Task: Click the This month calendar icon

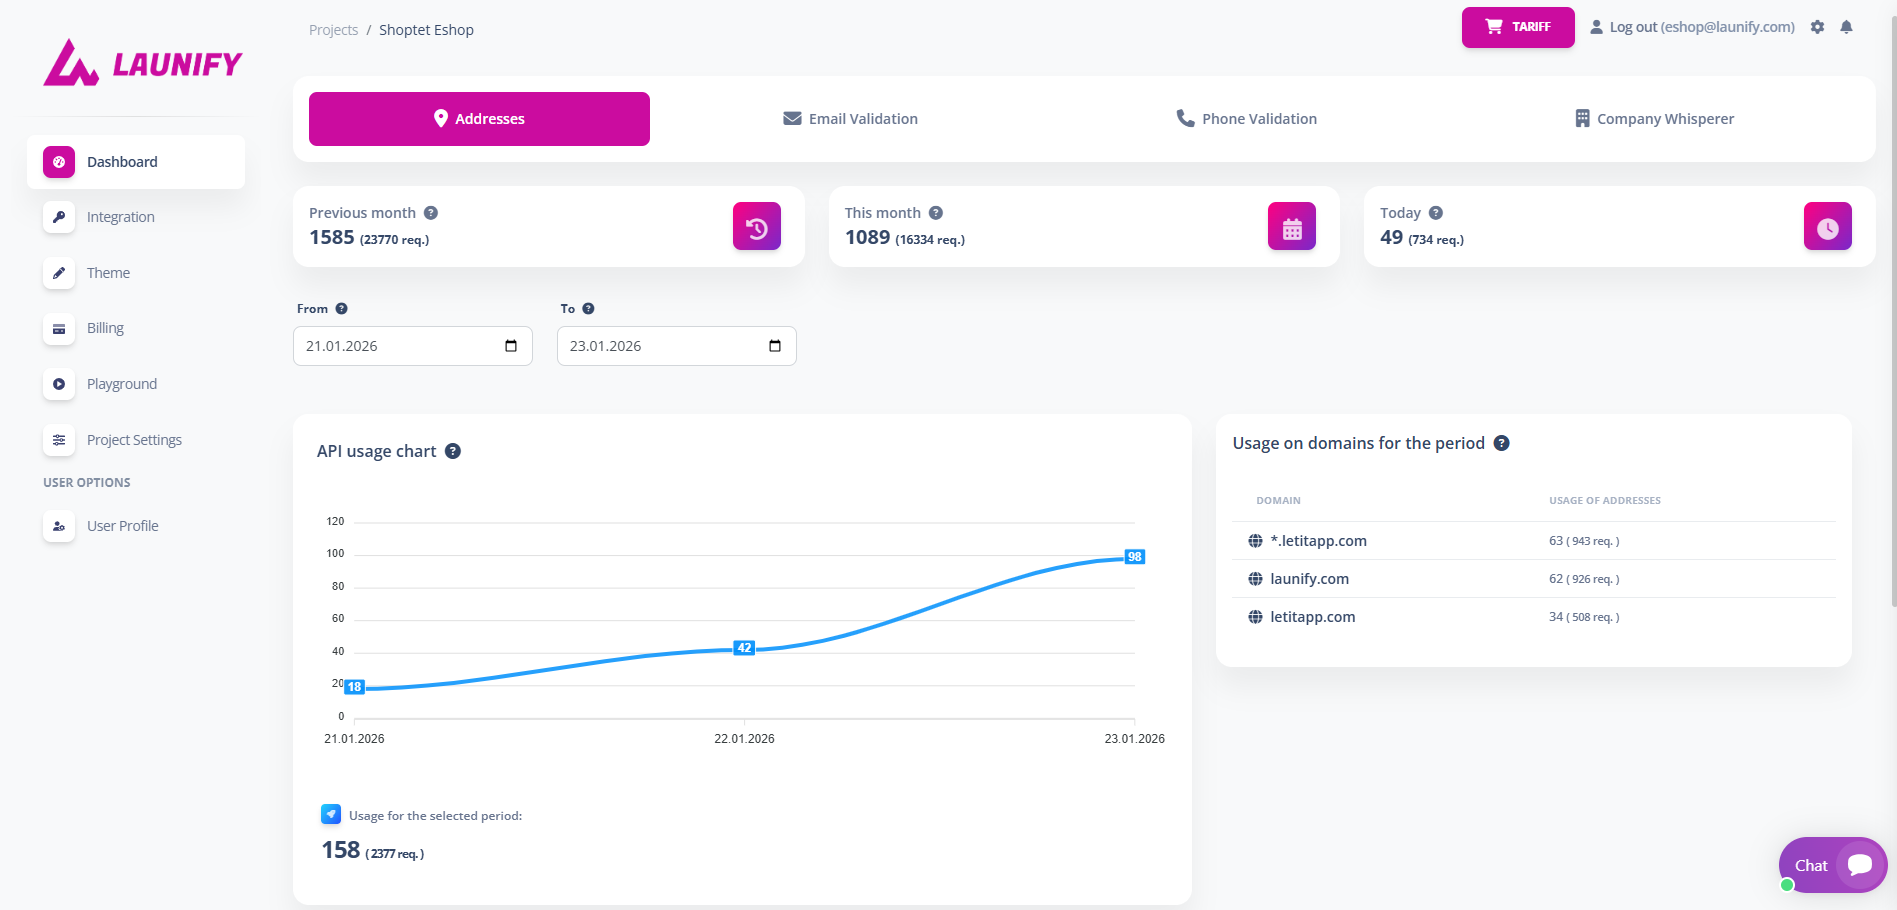Action: point(1292,227)
